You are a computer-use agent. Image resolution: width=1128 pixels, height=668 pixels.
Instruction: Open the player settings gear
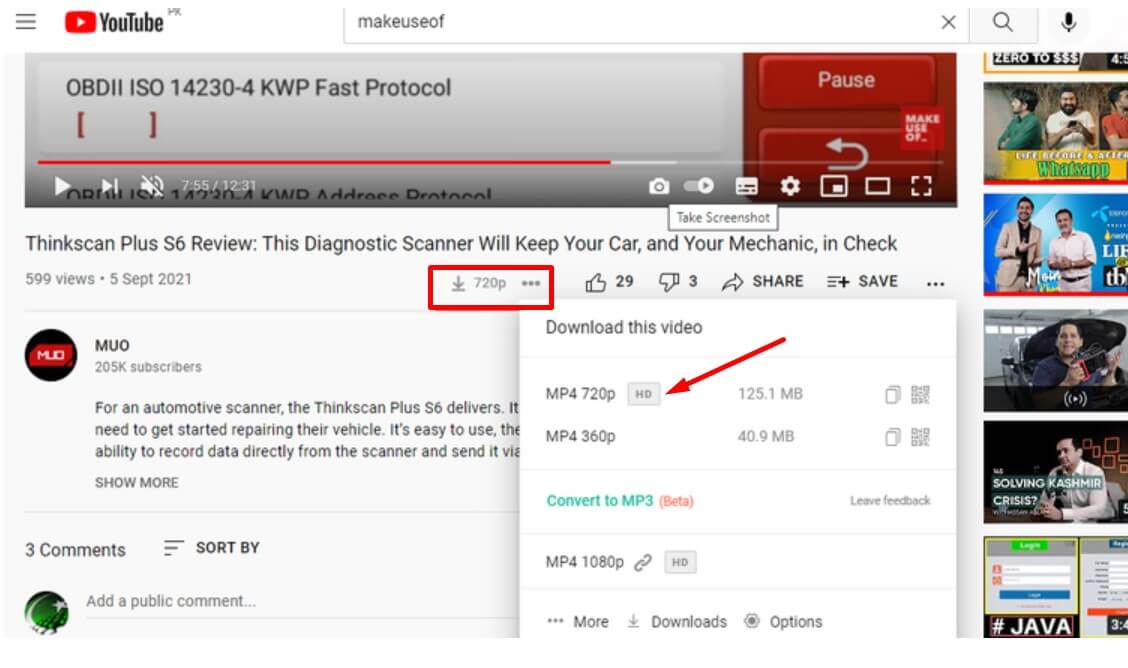[790, 187]
